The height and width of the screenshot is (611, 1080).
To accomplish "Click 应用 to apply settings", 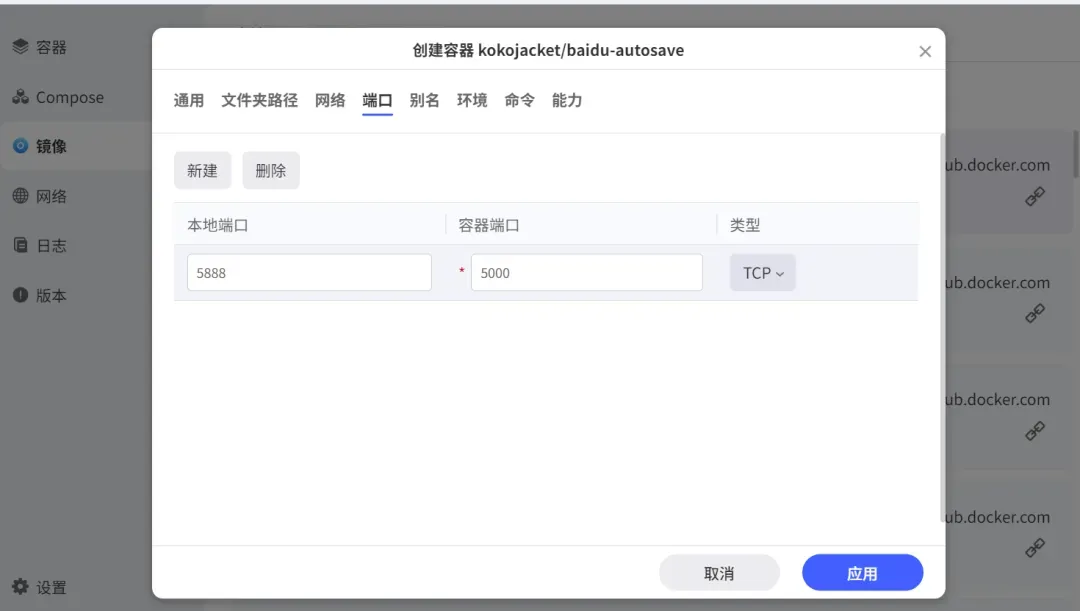I will point(862,573).
